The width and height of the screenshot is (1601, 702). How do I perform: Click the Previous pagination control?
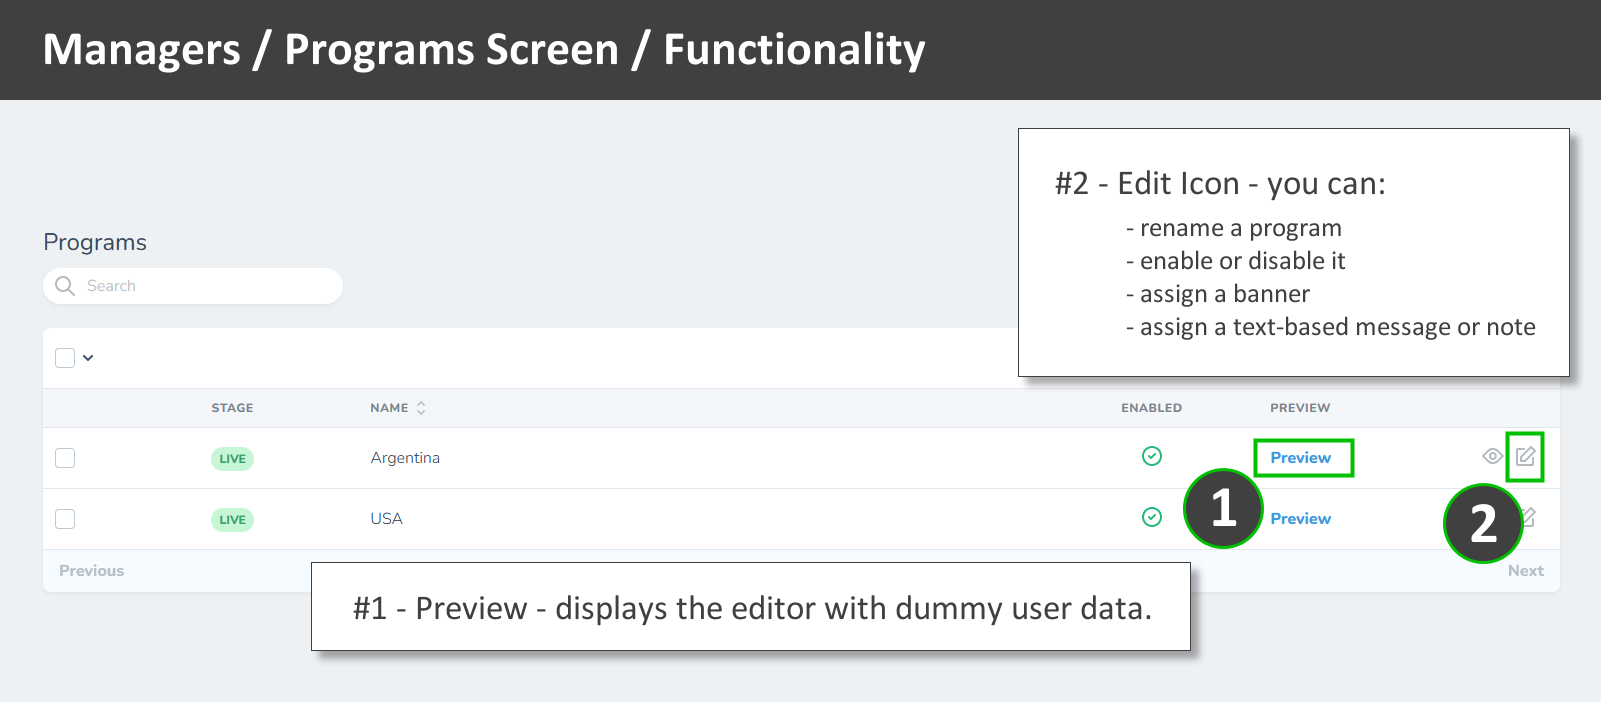click(91, 570)
